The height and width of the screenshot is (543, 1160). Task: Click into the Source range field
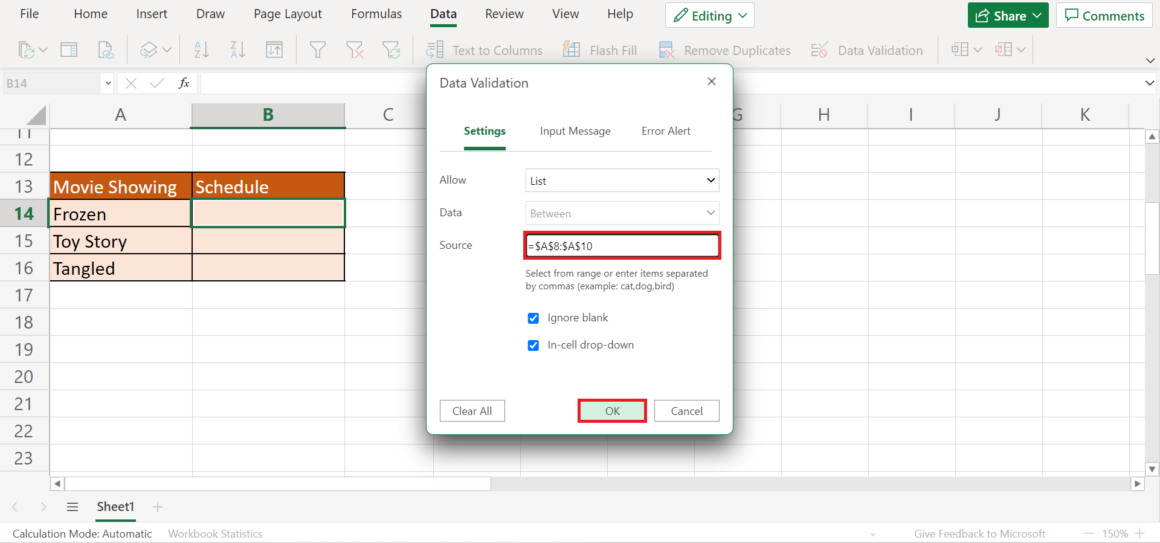click(622, 246)
